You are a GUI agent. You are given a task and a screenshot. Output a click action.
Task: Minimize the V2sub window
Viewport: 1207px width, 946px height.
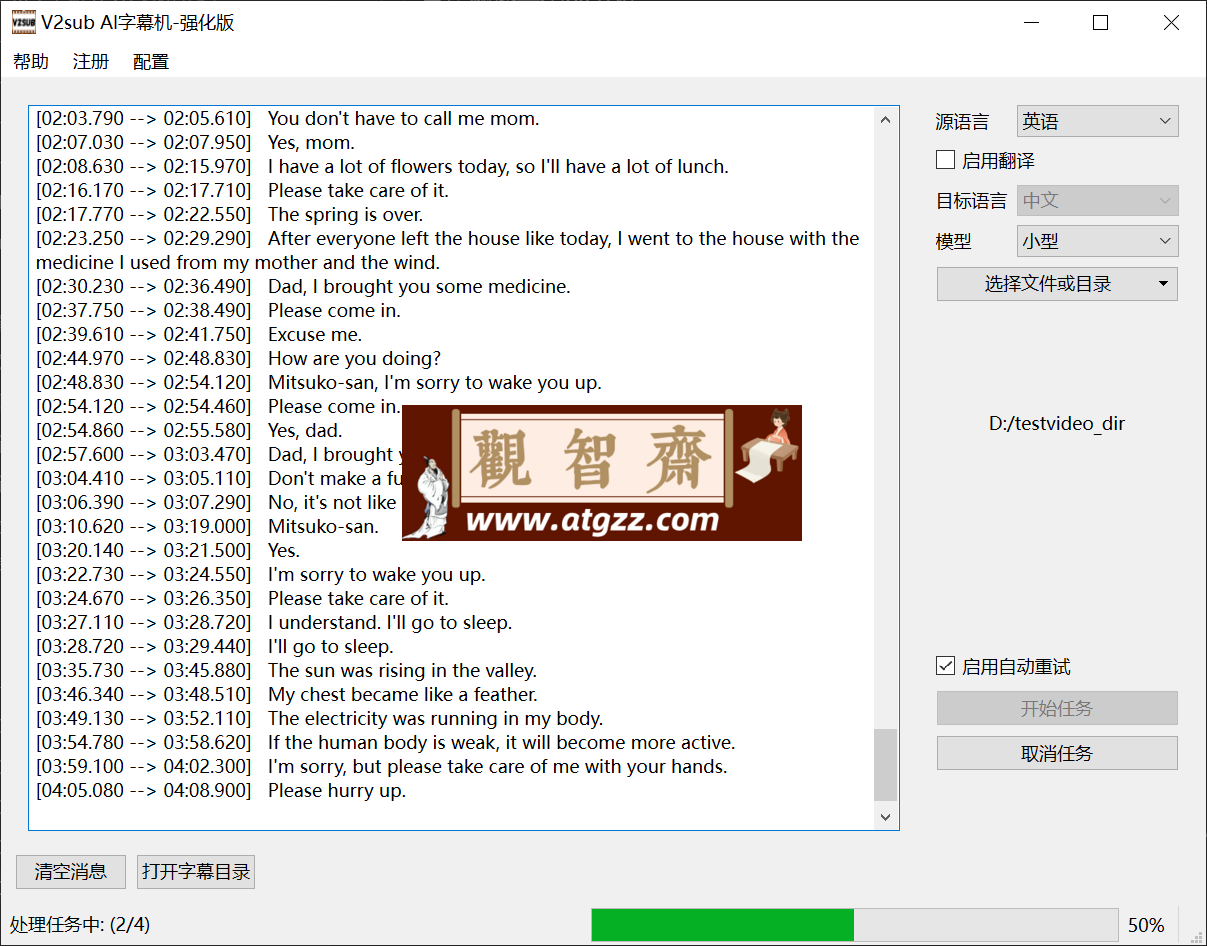[x=1031, y=23]
